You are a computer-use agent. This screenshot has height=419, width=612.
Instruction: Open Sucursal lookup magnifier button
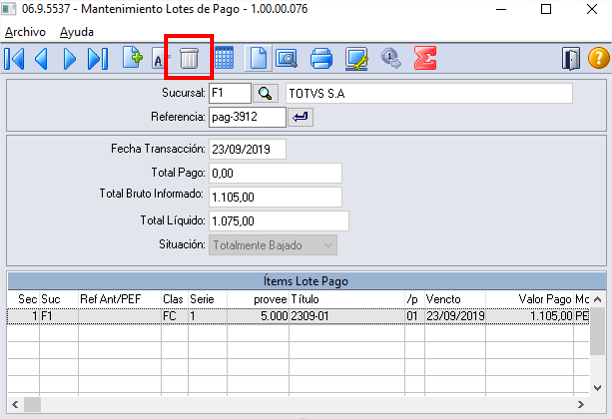coord(265,94)
